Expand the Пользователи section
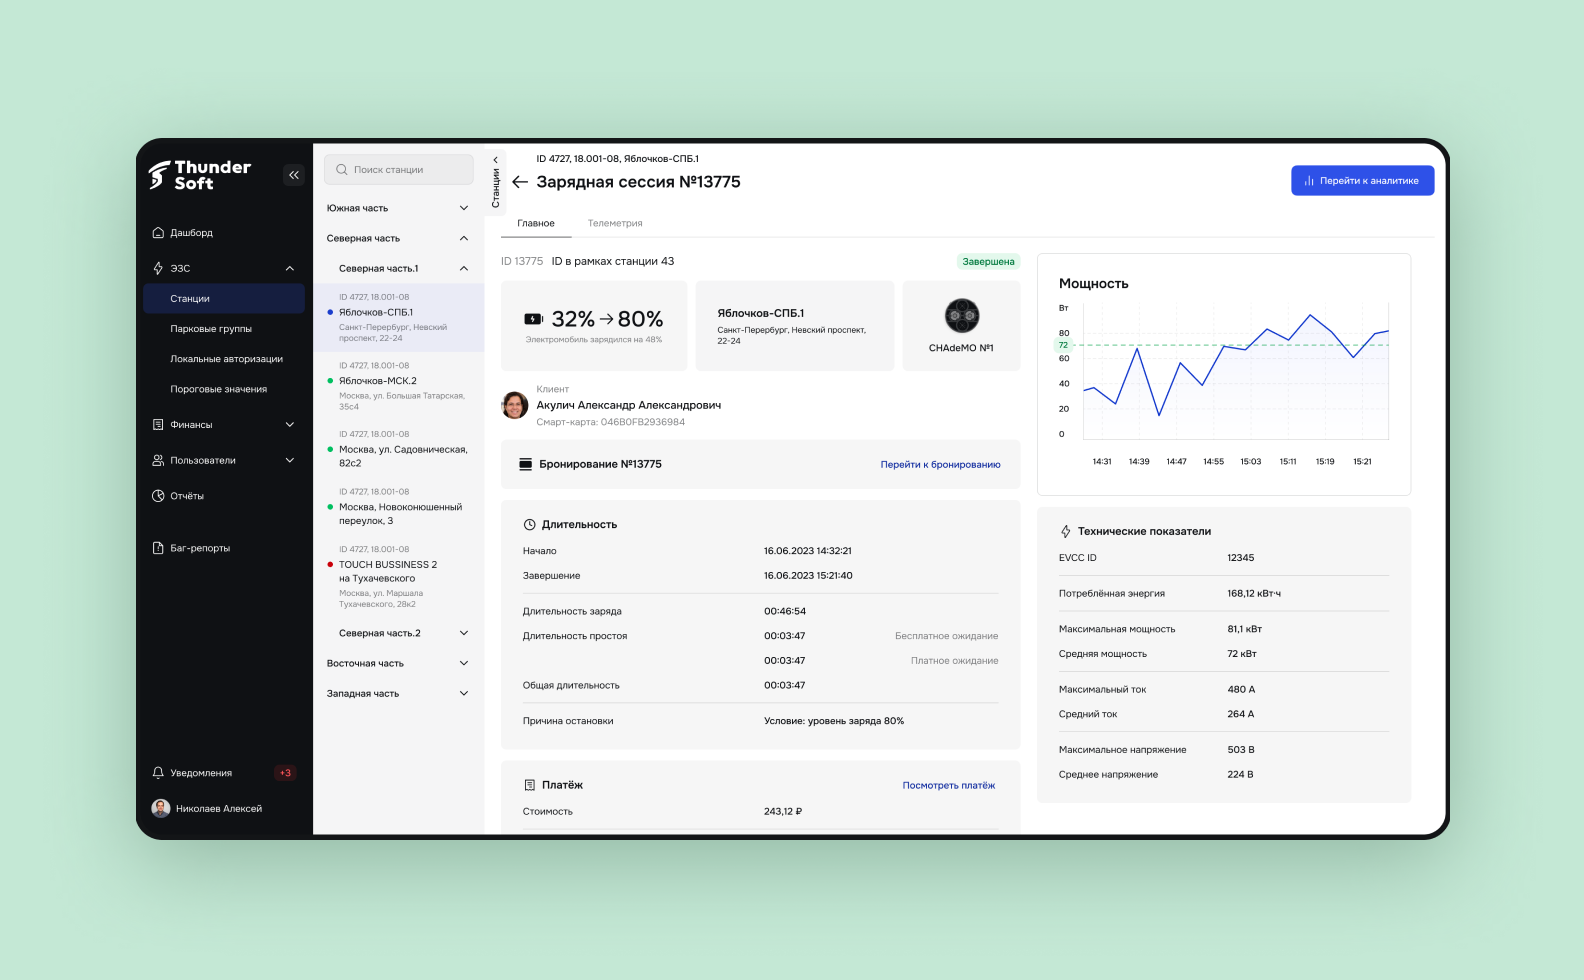 [290, 460]
